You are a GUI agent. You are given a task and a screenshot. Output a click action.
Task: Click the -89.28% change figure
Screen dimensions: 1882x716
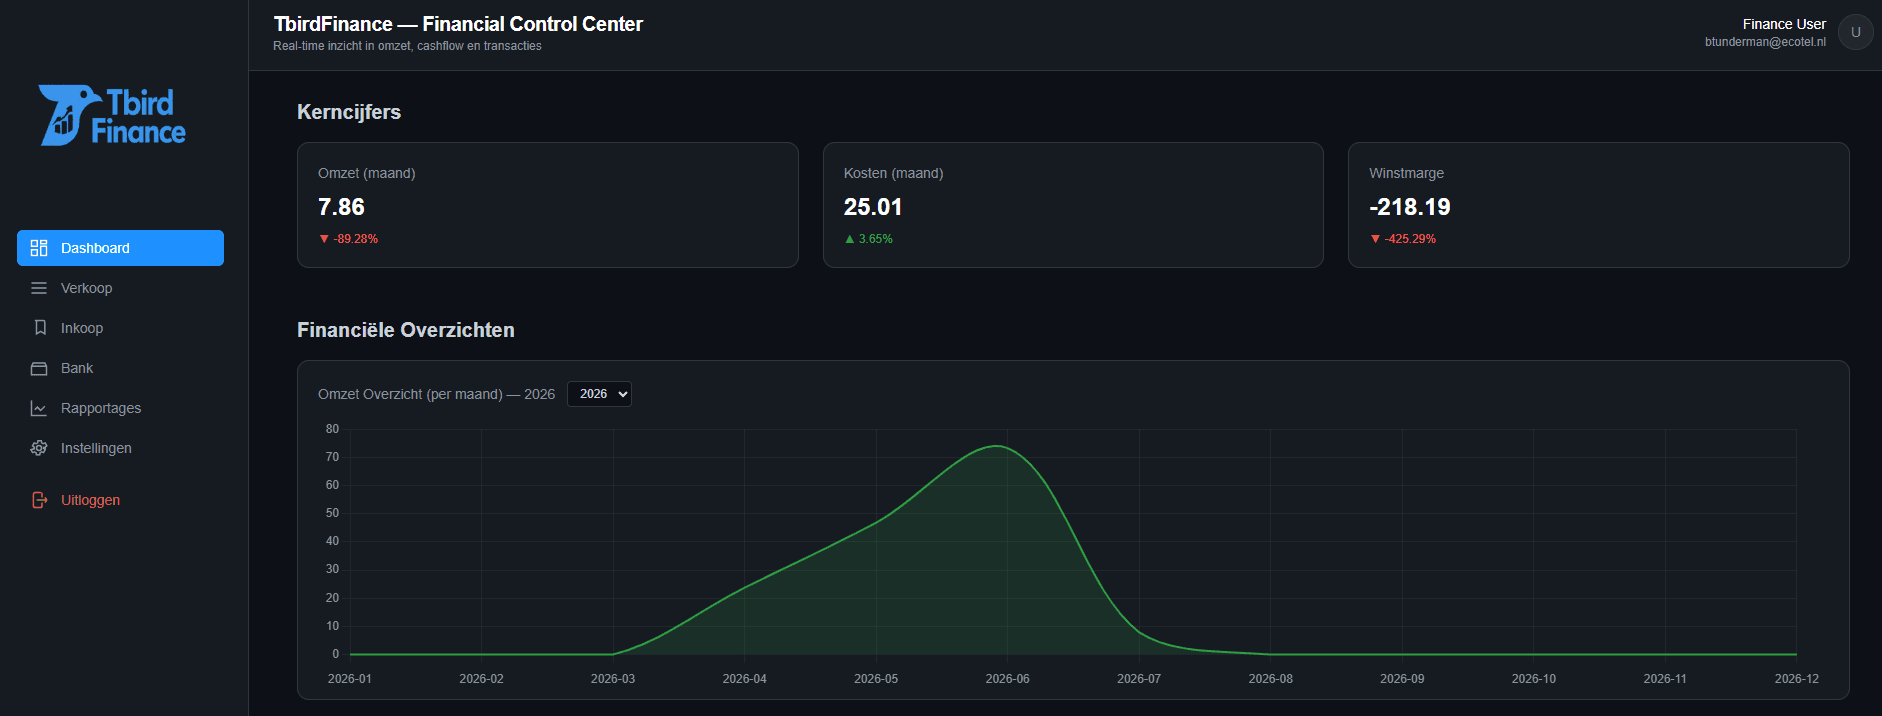(356, 239)
